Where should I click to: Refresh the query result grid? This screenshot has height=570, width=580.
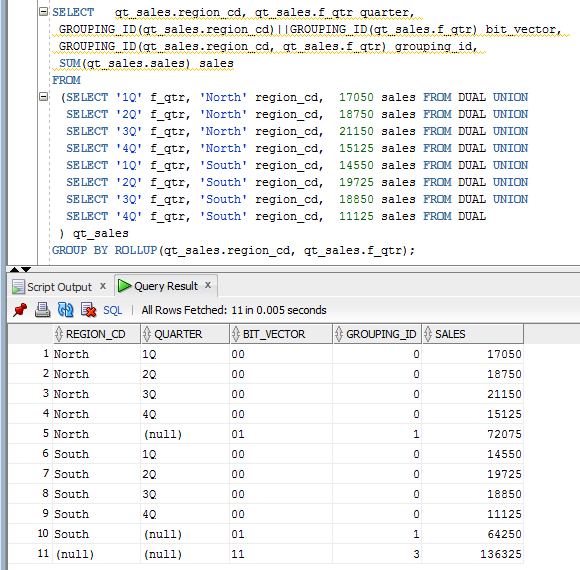pos(65,310)
